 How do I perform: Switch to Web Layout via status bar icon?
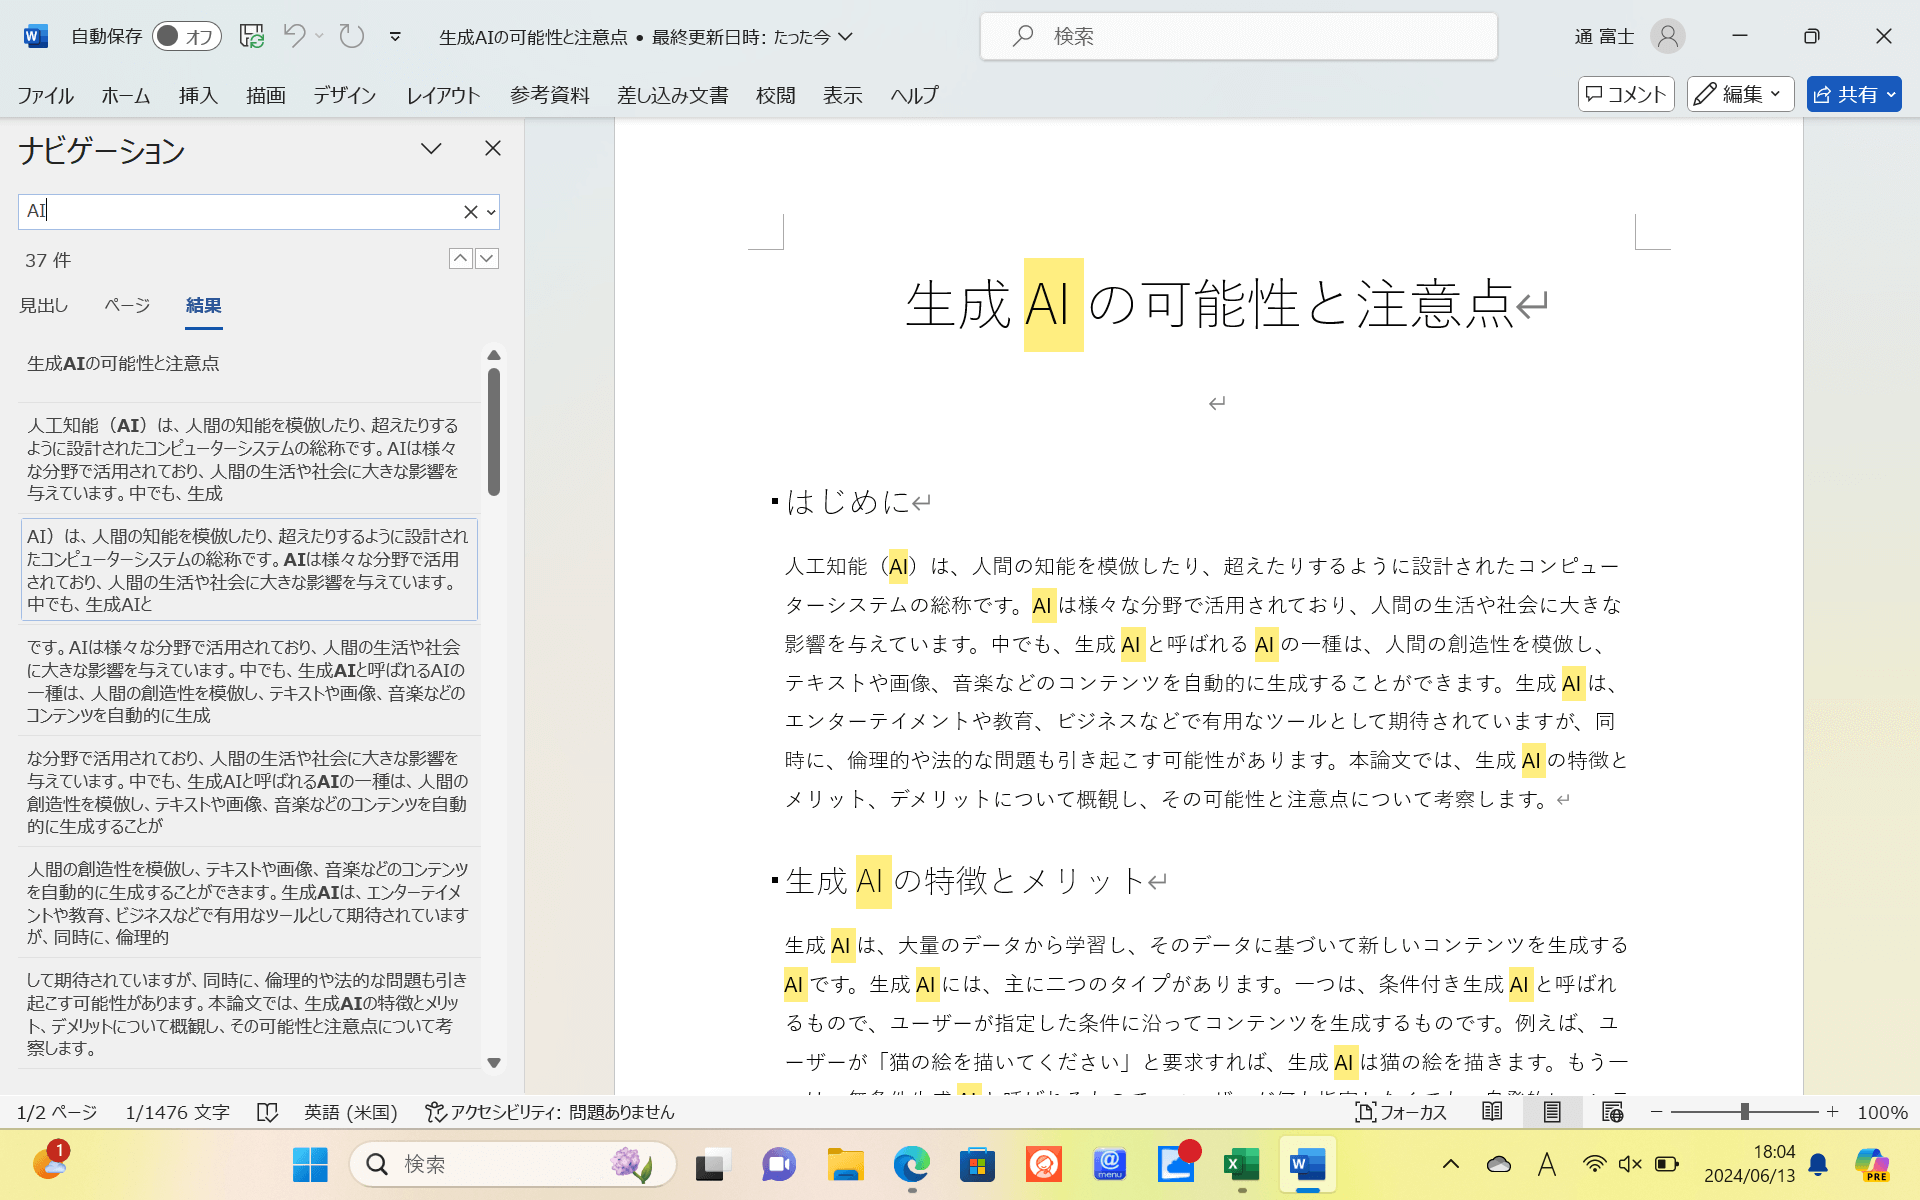pos(1611,1111)
